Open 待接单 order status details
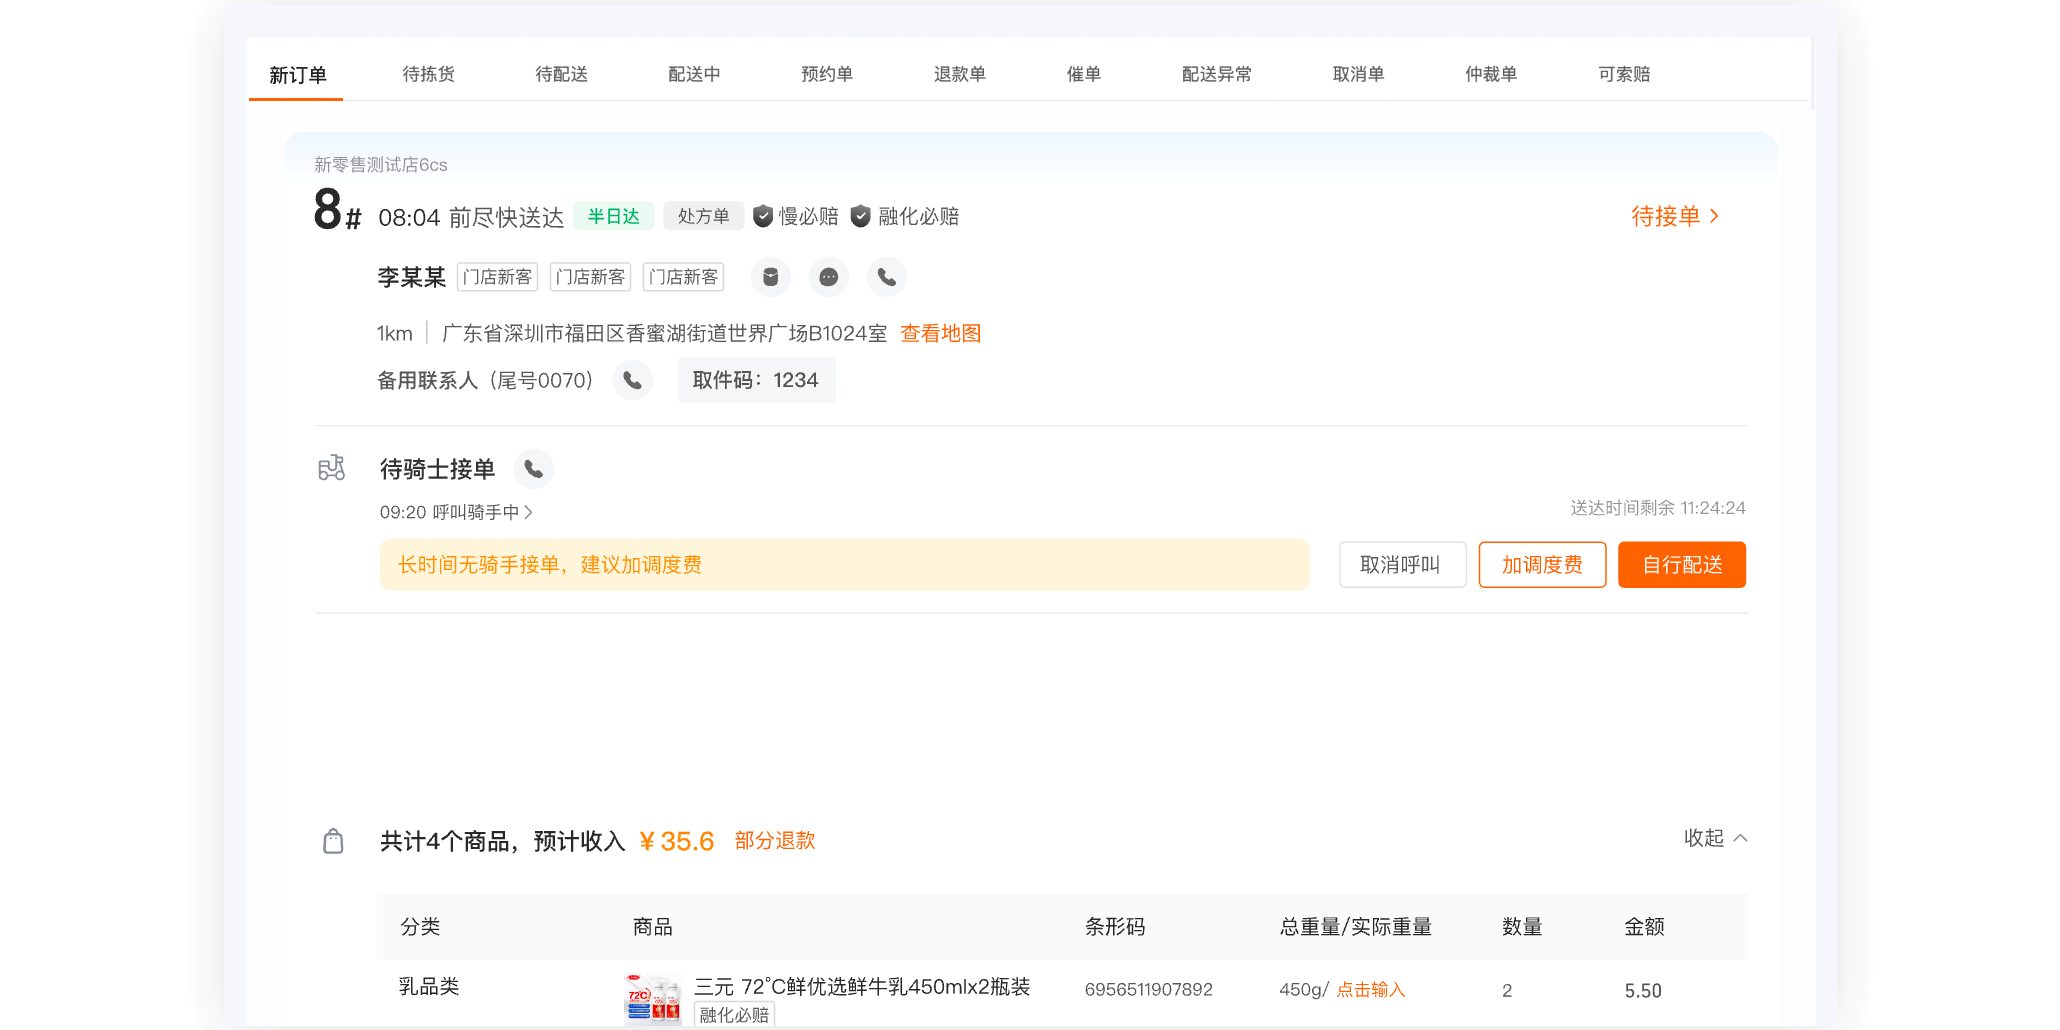The height and width of the screenshot is (1030, 2060). [1676, 216]
